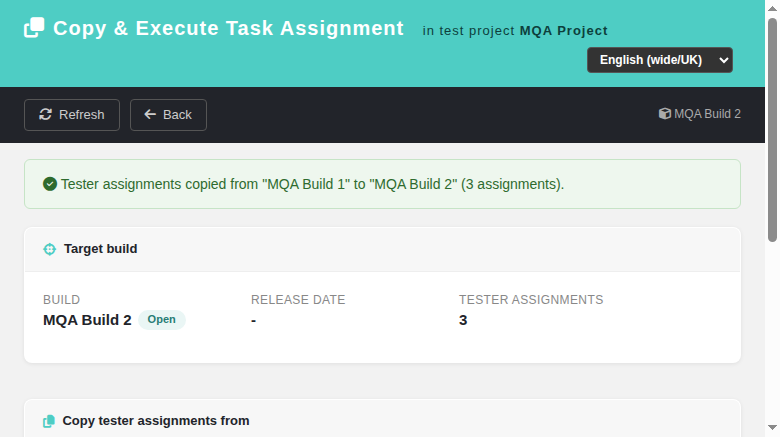Click the tester assignments count 3

463,320
